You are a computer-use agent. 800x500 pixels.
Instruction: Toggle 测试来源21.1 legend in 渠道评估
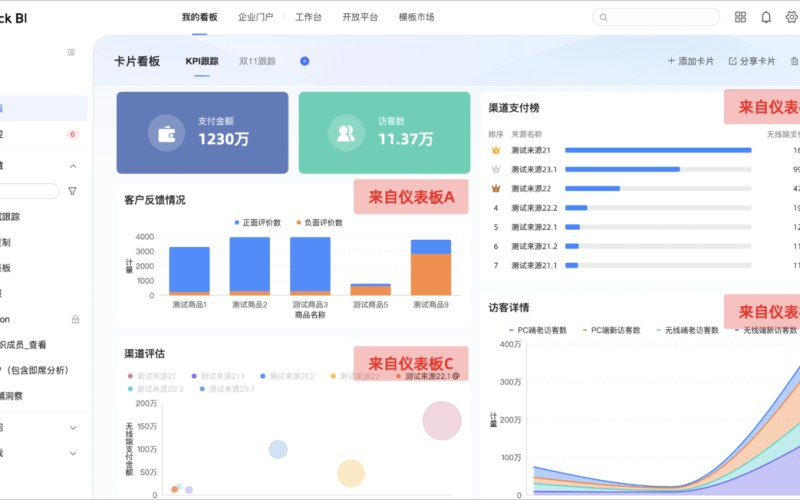(218, 376)
